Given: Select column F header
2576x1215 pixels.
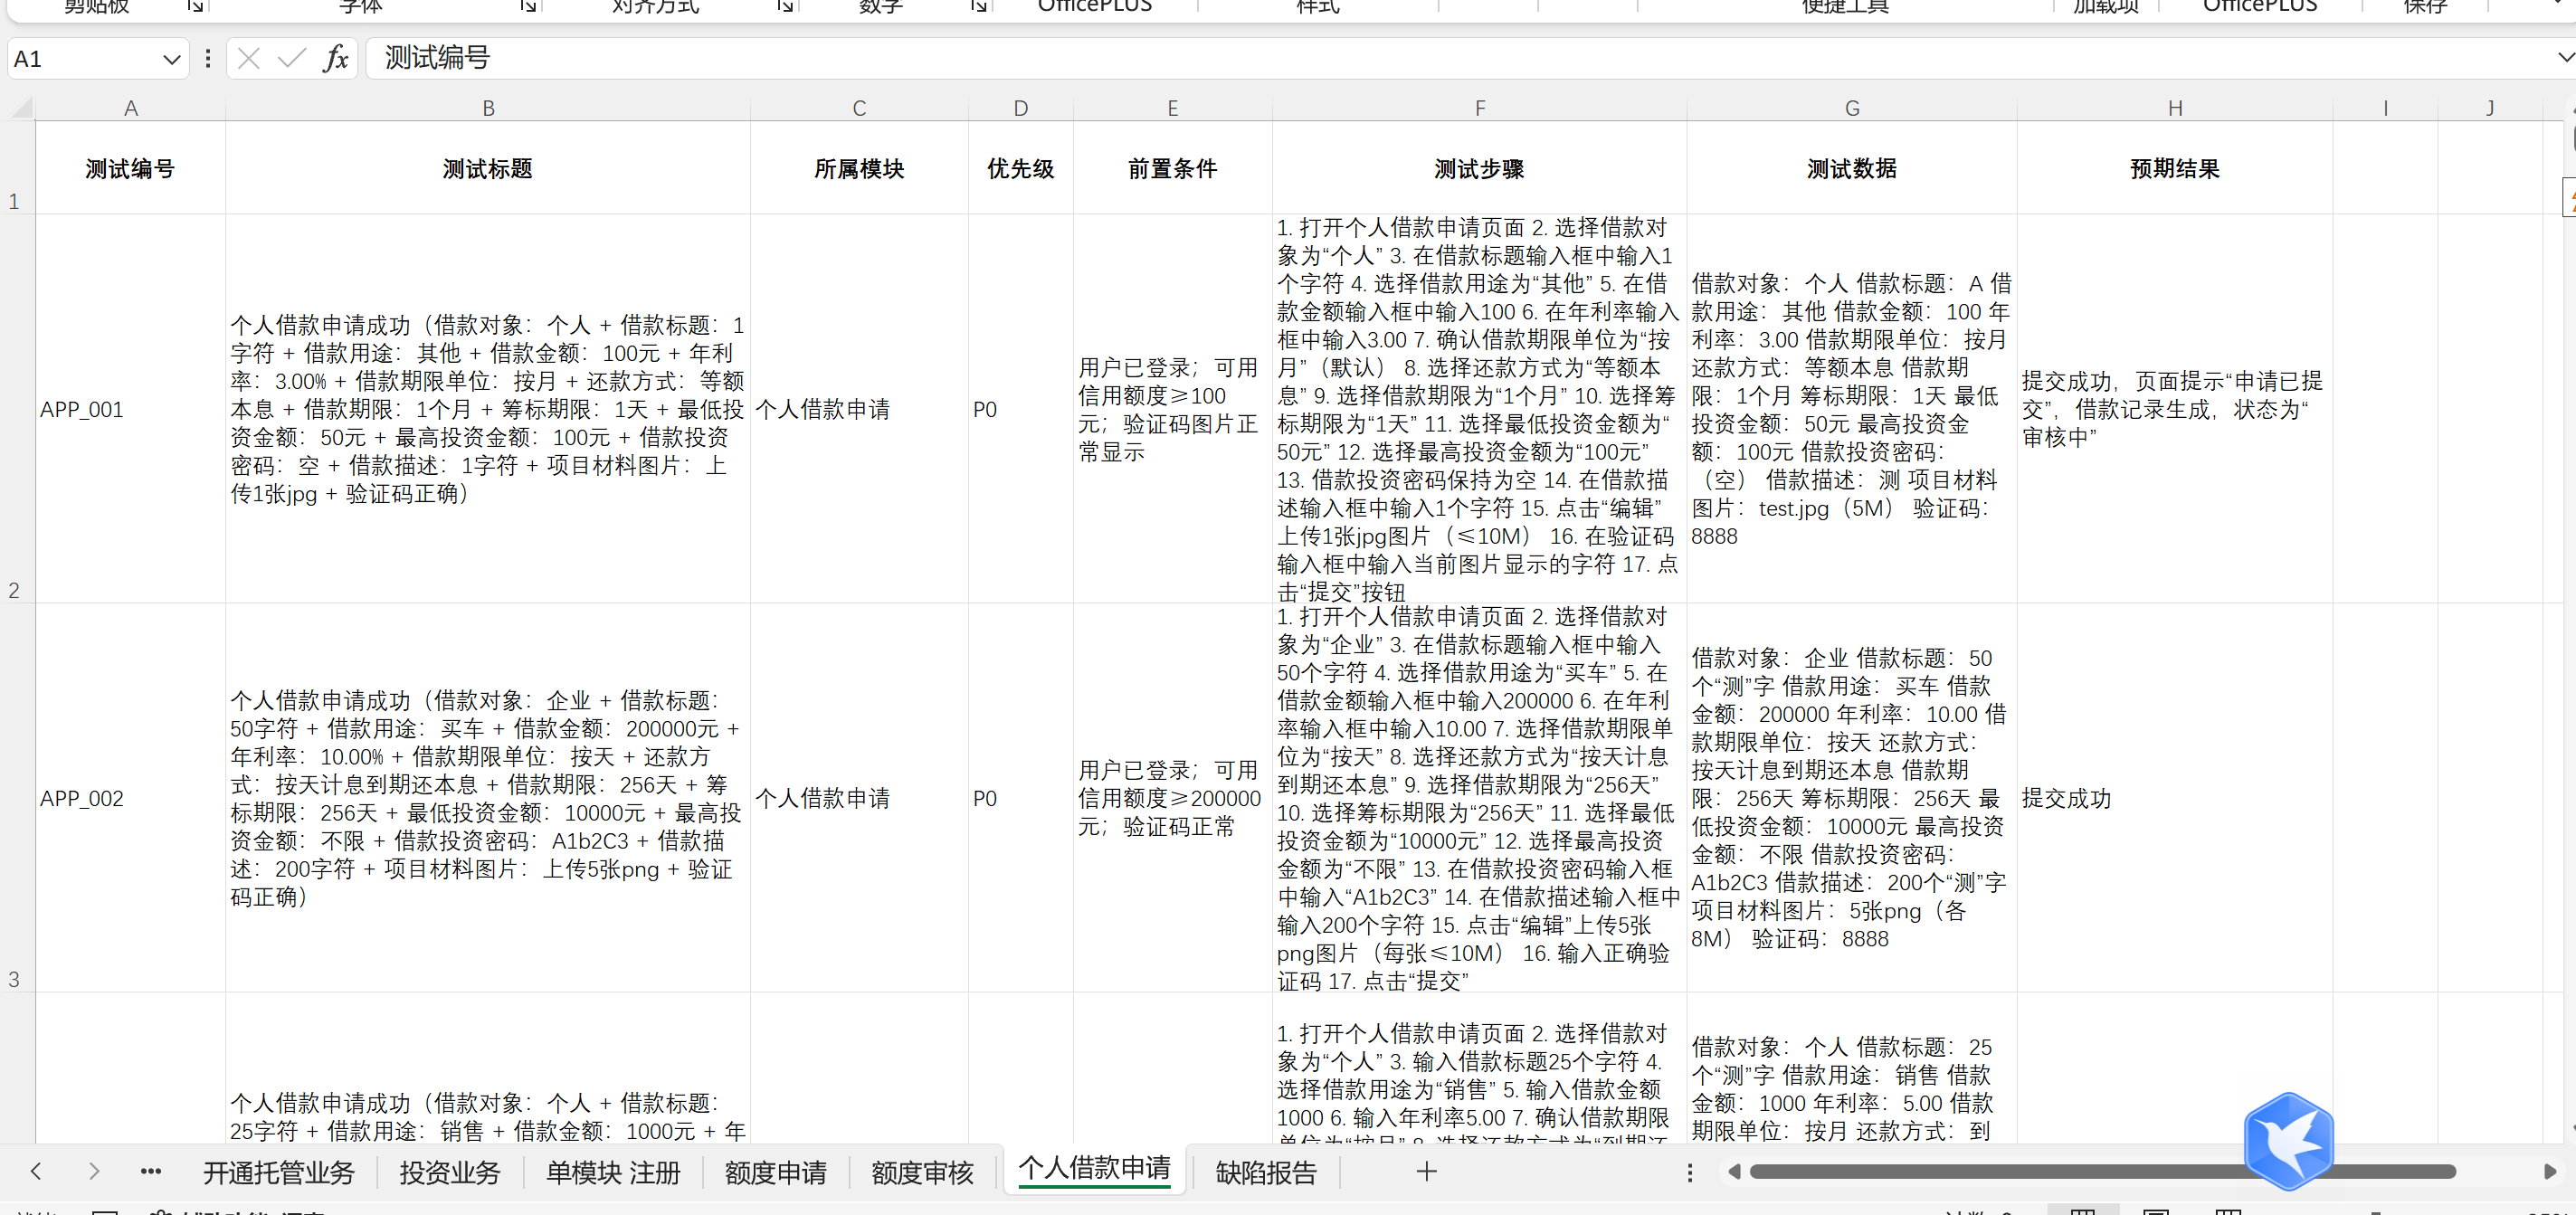Looking at the screenshot, I should [x=1479, y=108].
